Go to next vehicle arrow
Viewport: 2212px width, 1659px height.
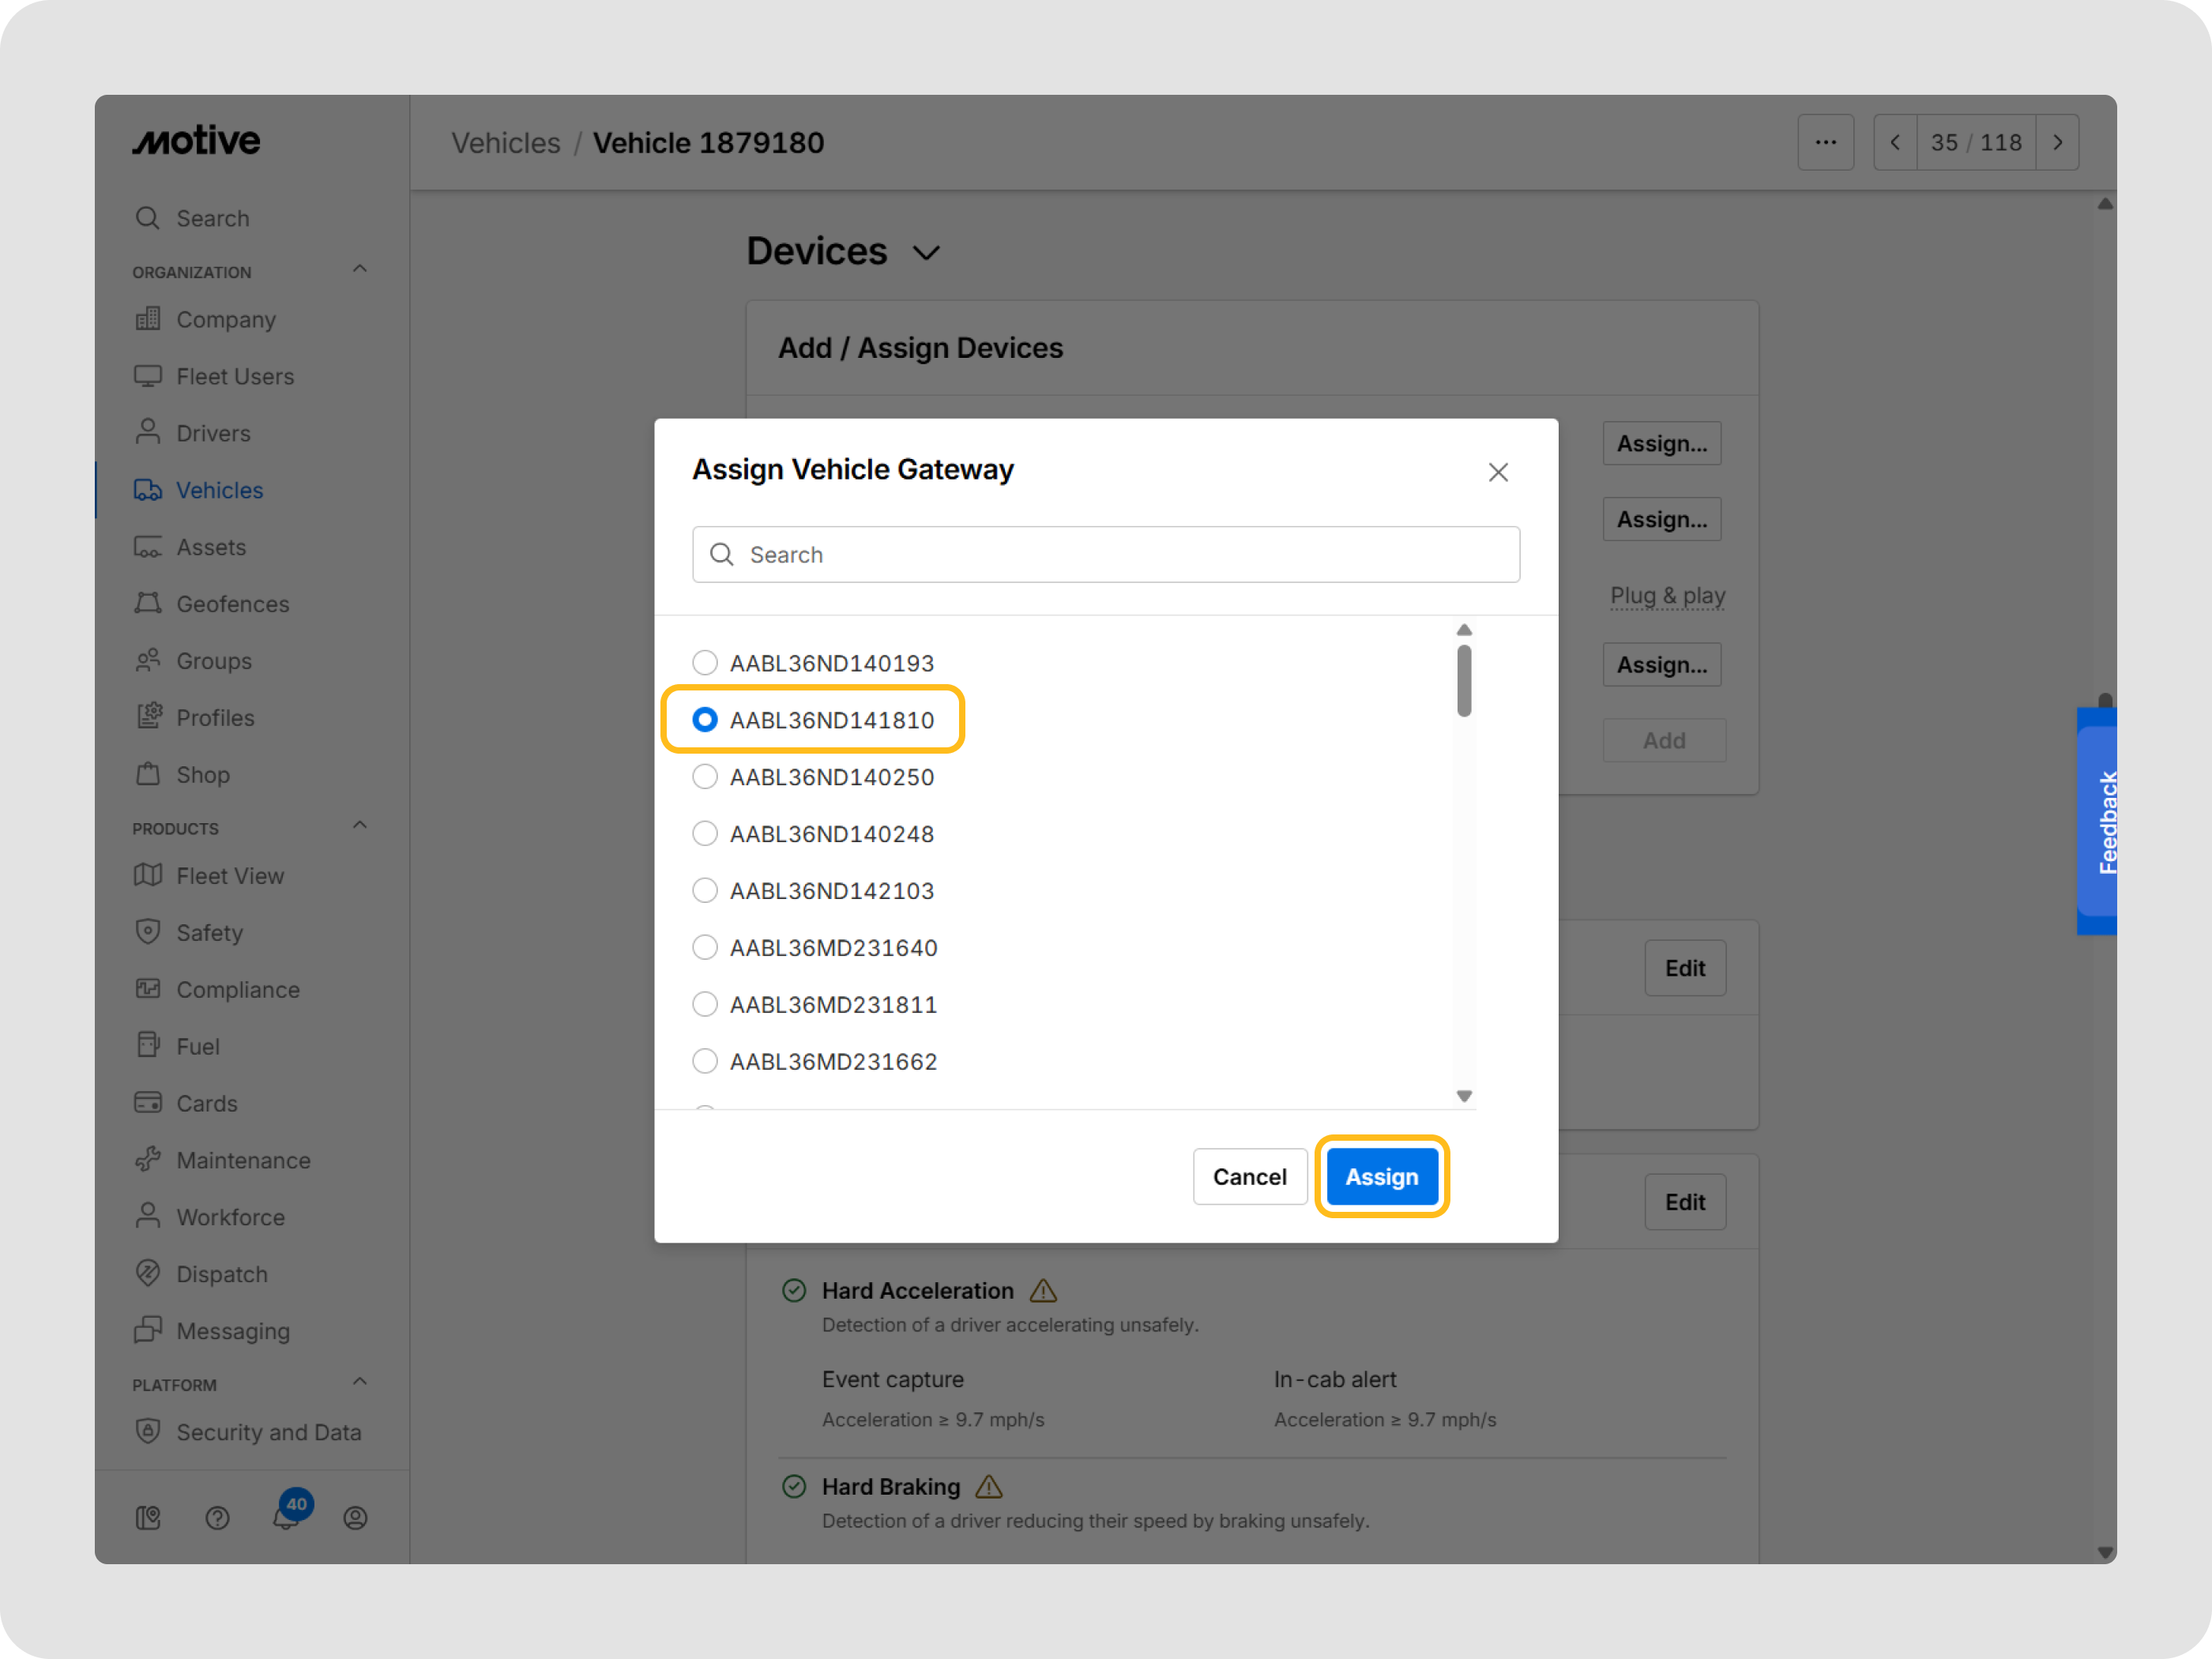(2057, 143)
